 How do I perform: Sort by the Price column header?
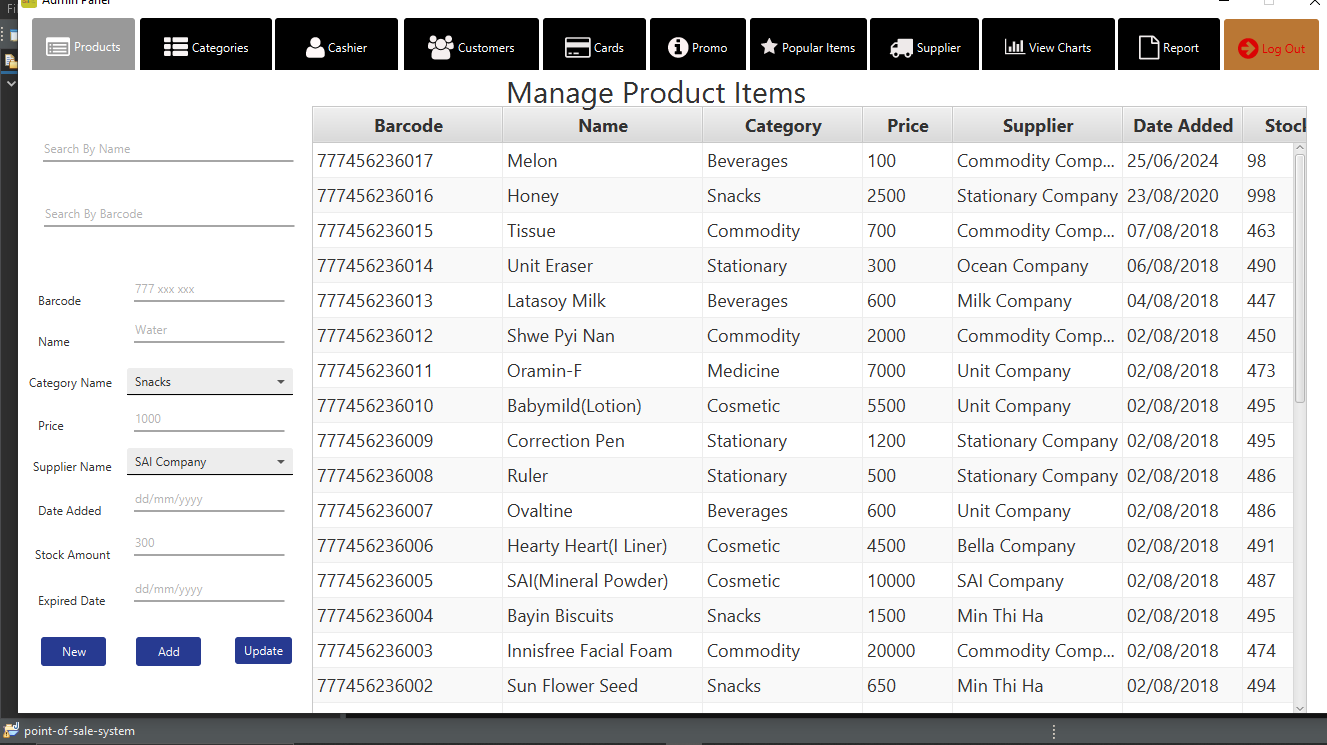pyautogui.click(x=907, y=125)
